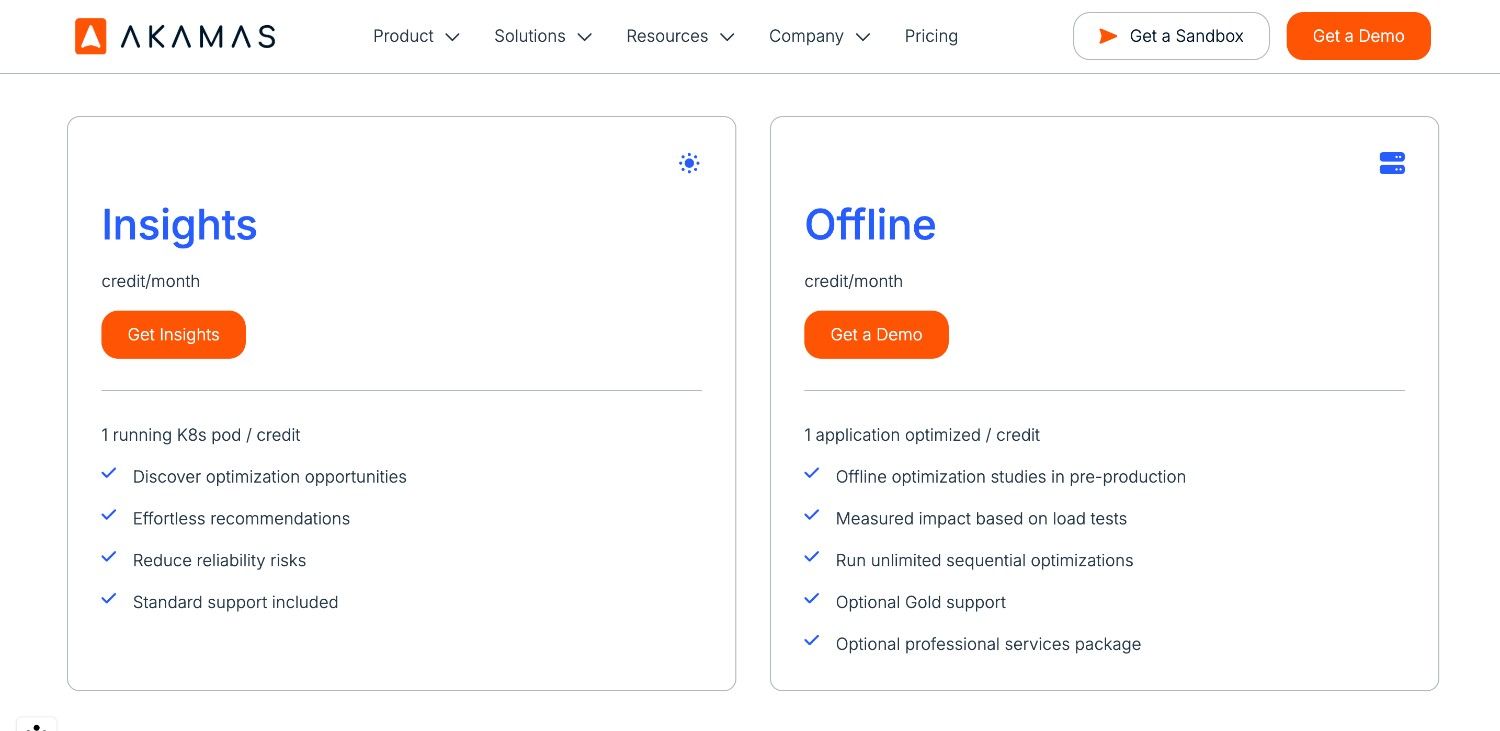Click the credit/month label under Insights
Image resolution: width=1500 pixels, height=731 pixels.
coord(150,281)
